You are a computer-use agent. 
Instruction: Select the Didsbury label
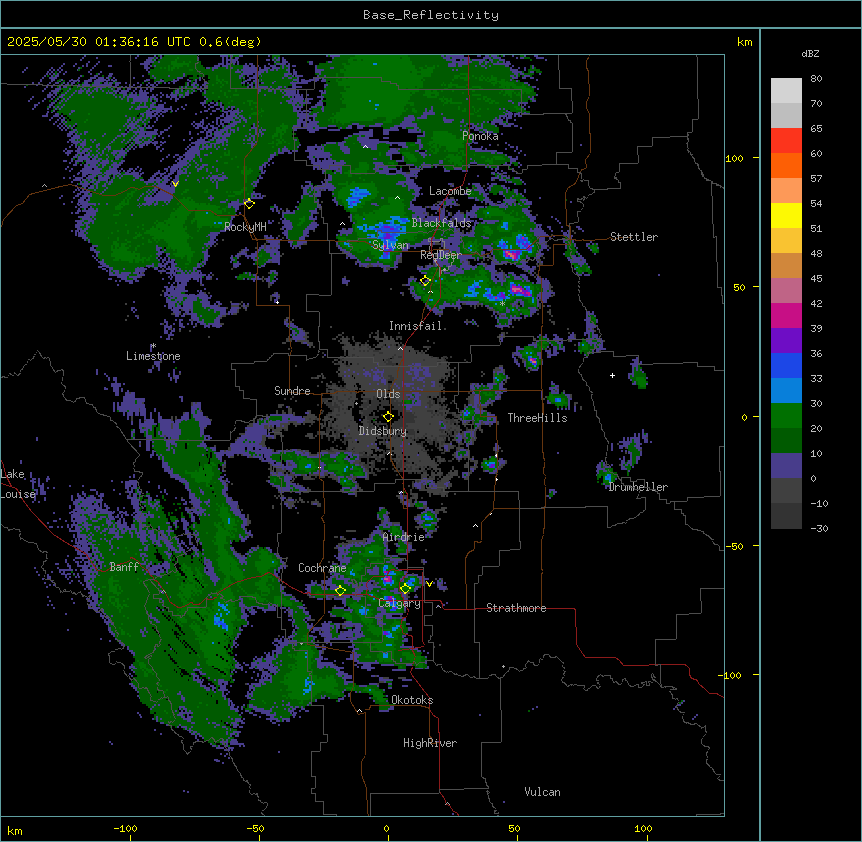pos(383,431)
